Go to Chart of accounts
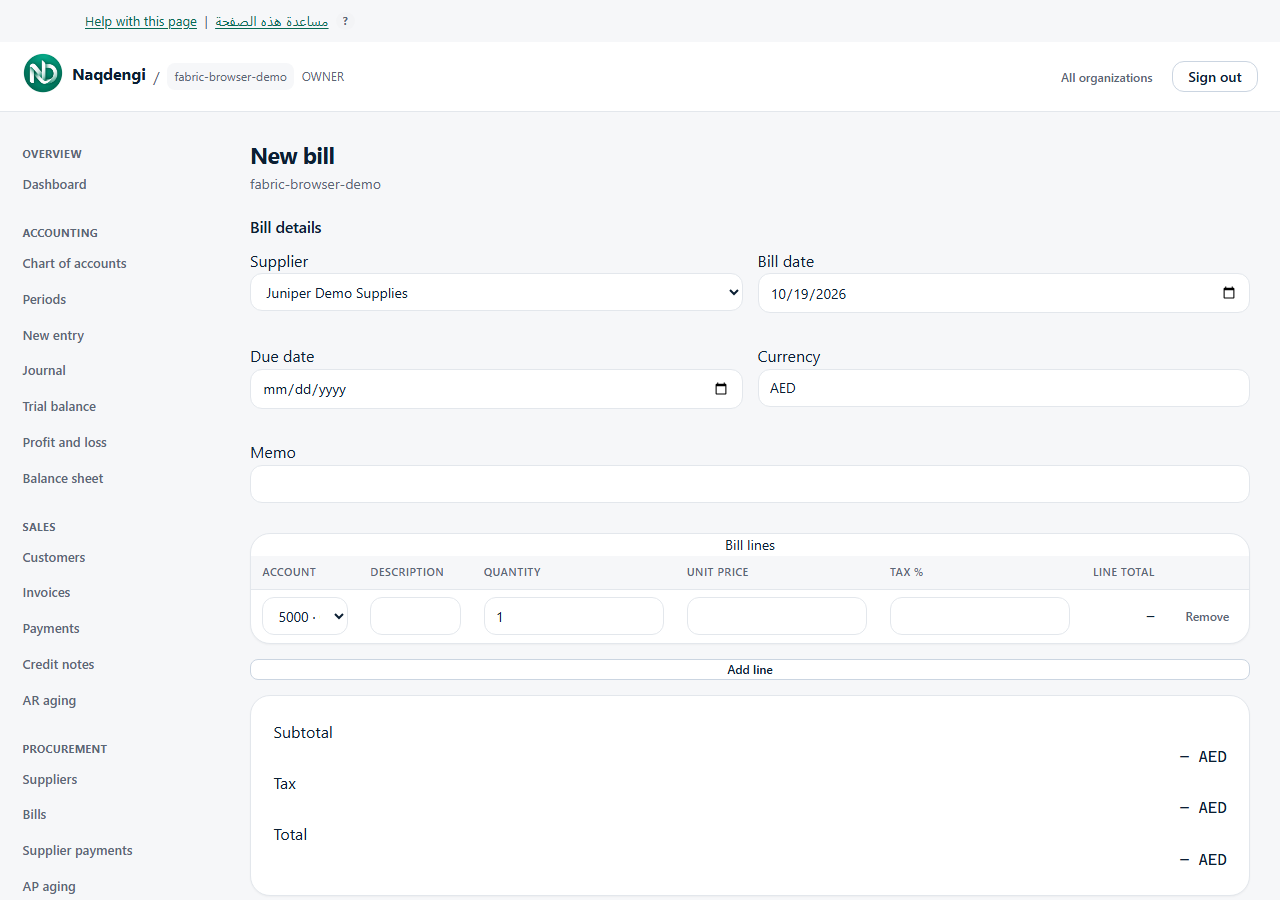This screenshot has width=1280, height=900. click(75, 263)
